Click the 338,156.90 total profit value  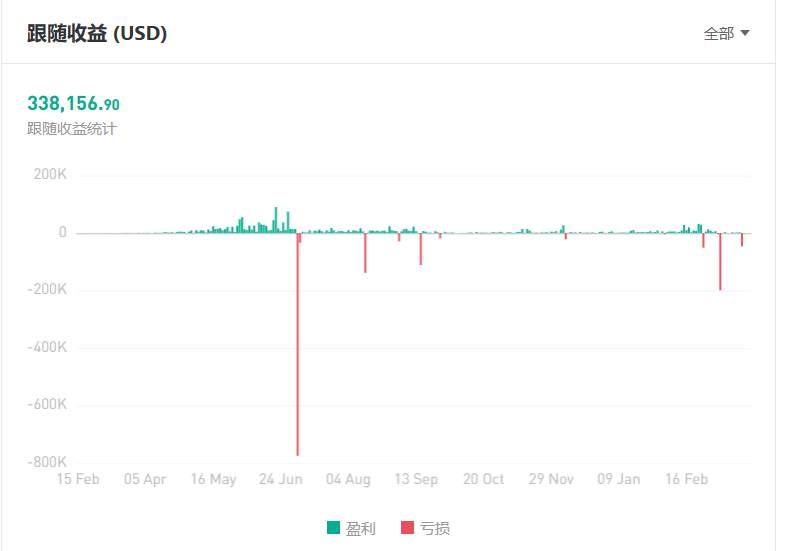(x=73, y=103)
